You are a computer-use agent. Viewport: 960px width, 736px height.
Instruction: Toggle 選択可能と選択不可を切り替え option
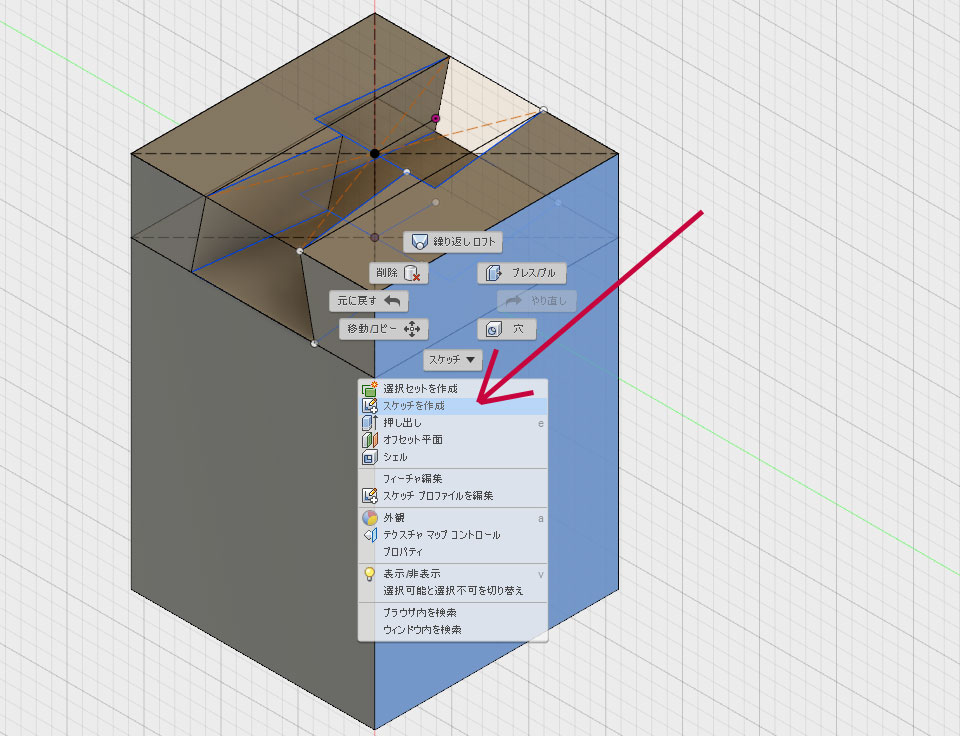453,591
